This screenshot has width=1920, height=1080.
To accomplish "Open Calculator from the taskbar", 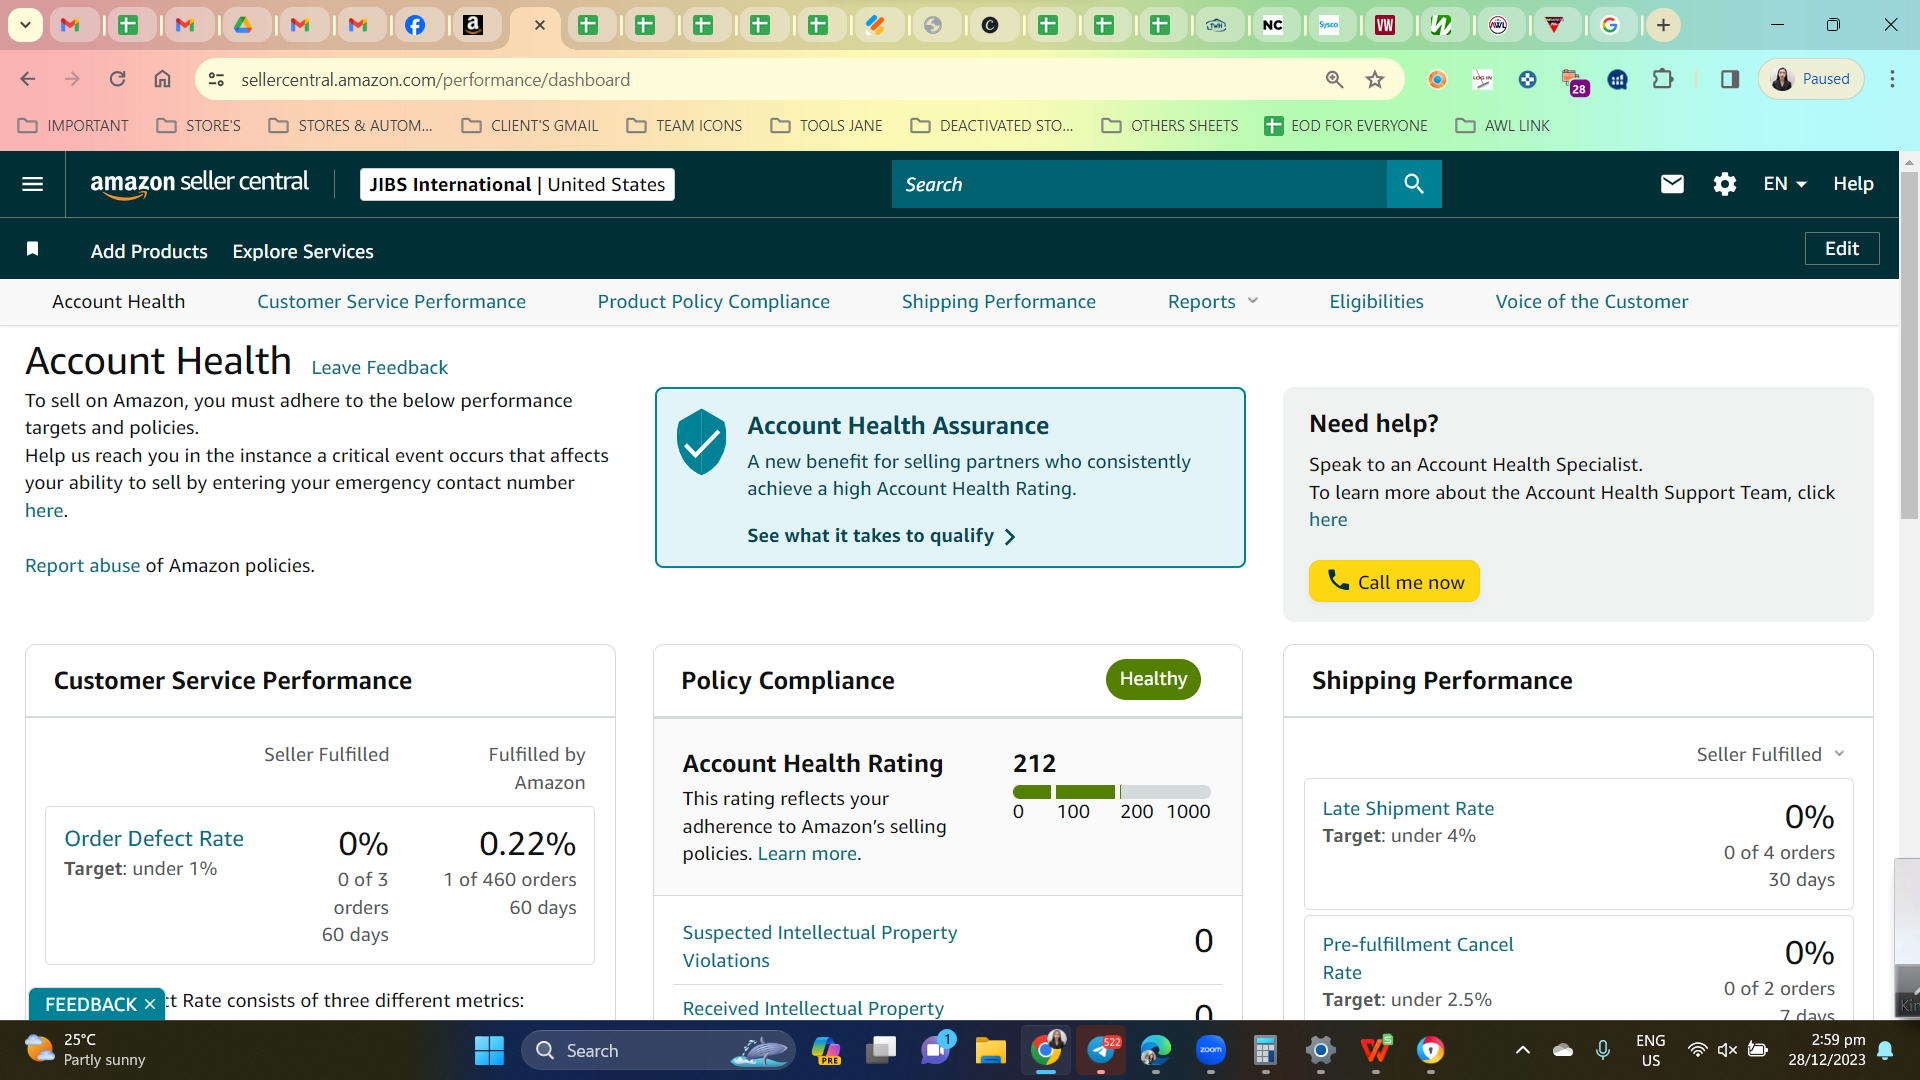I will click(x=1265, y=1050).
